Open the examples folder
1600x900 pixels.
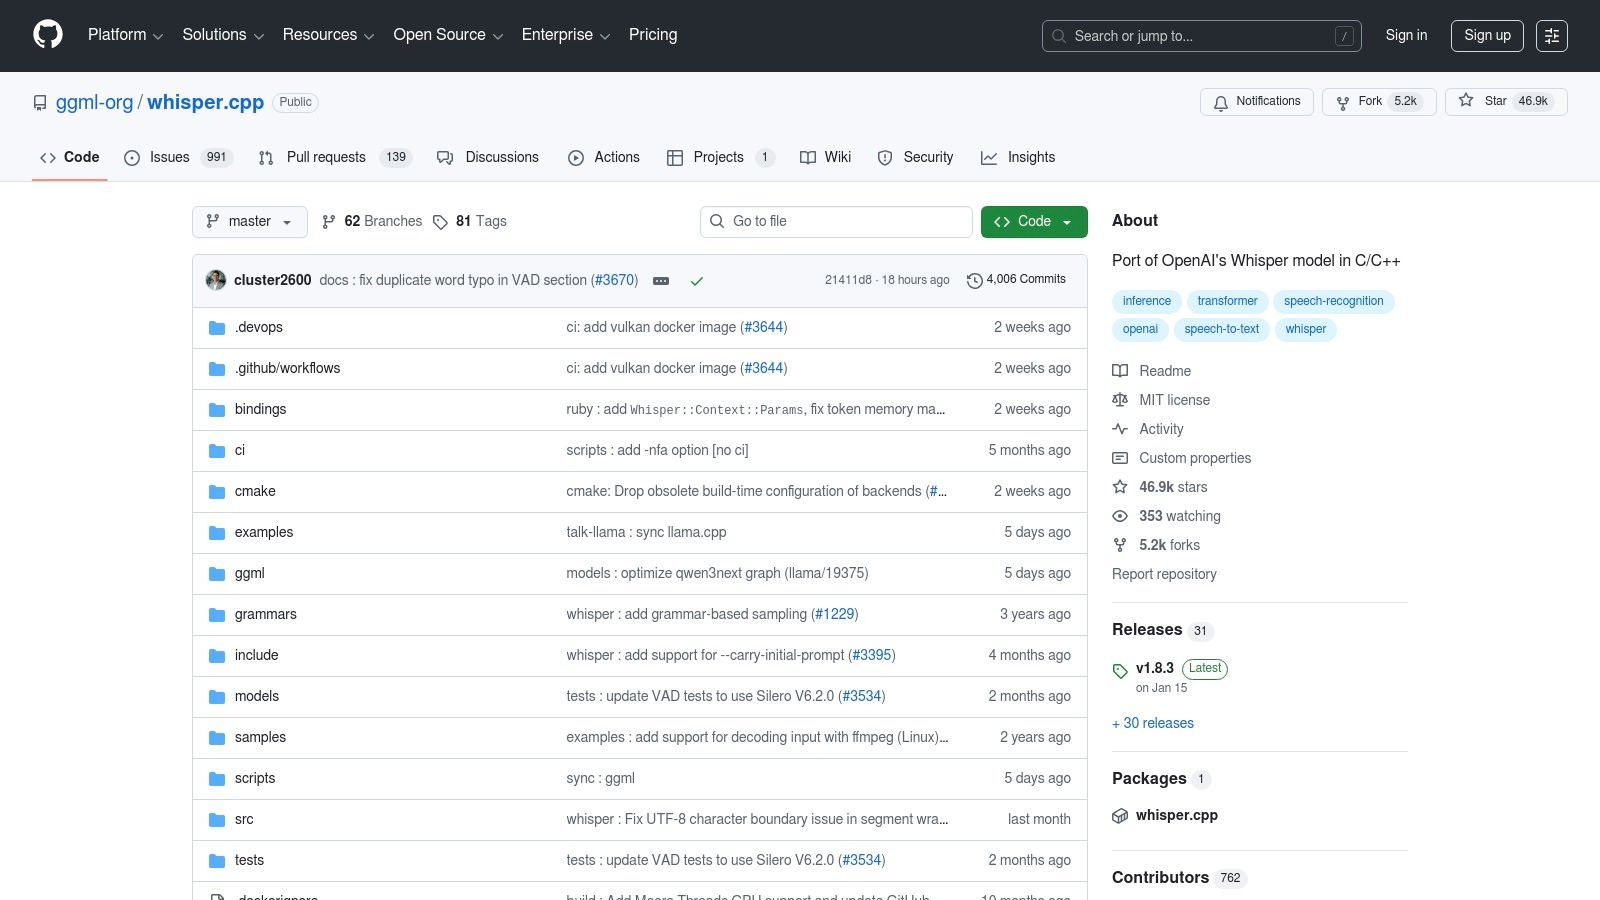(264, 532)
